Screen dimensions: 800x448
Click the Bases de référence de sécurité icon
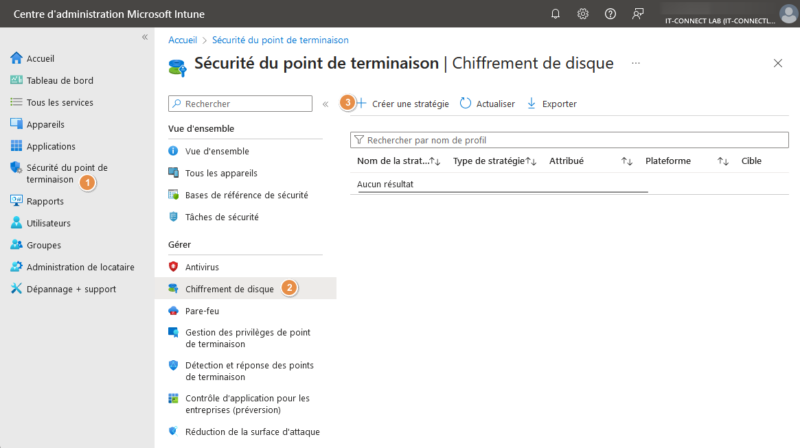point(173,194)
